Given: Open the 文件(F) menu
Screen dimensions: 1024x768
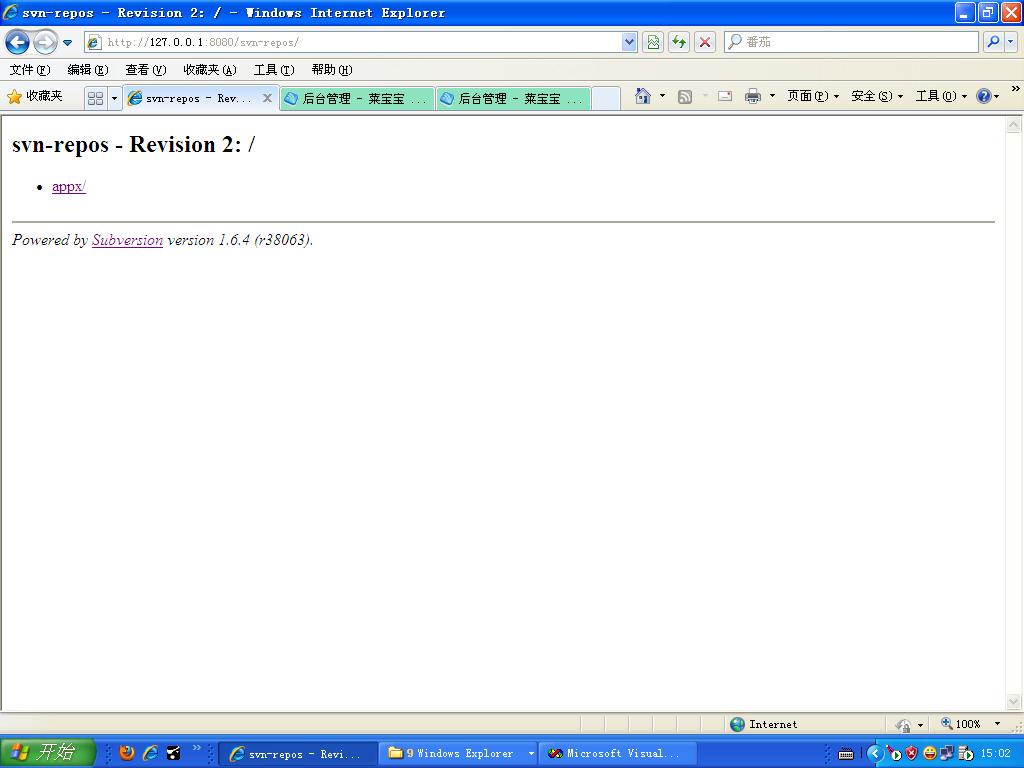Looking at the screenshot, I should (30, 70).
